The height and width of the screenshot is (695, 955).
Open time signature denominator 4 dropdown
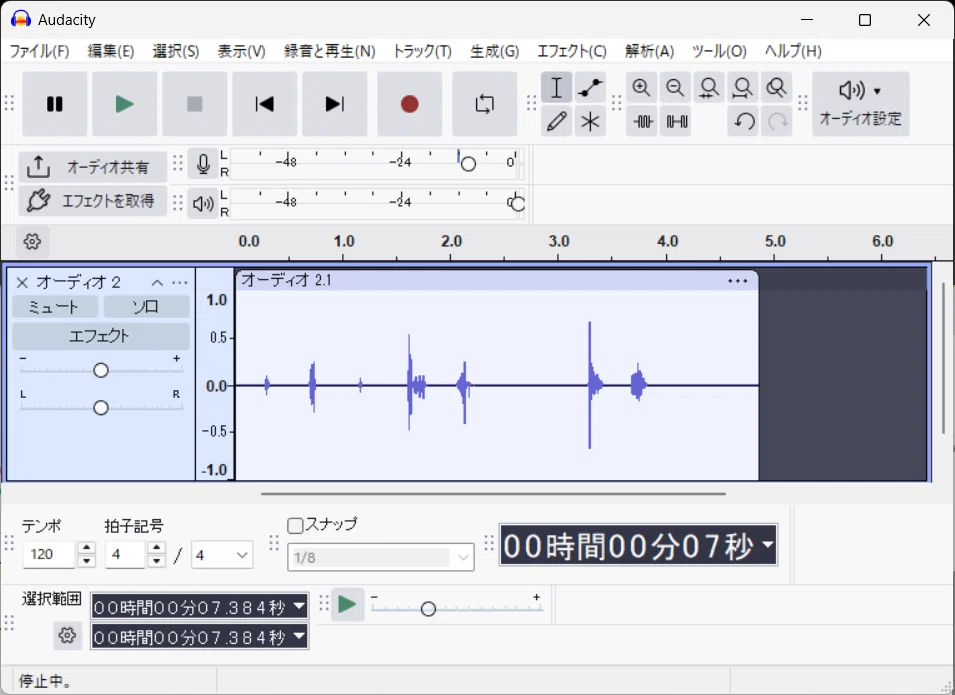pos(222,555)
